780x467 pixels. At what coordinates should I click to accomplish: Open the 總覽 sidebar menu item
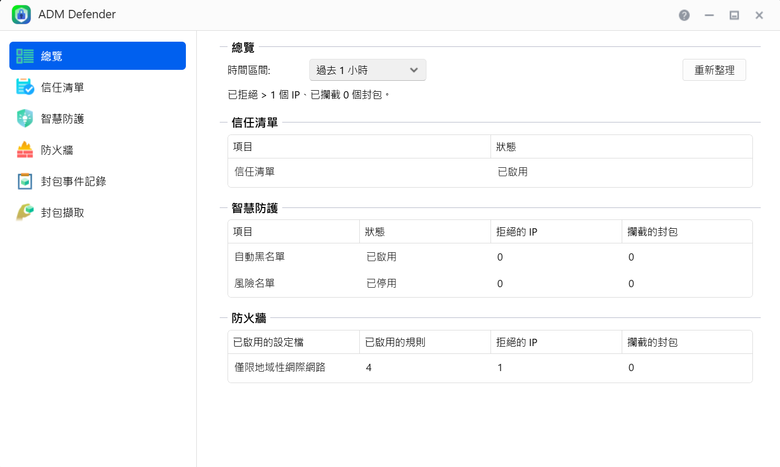(98, 56)
